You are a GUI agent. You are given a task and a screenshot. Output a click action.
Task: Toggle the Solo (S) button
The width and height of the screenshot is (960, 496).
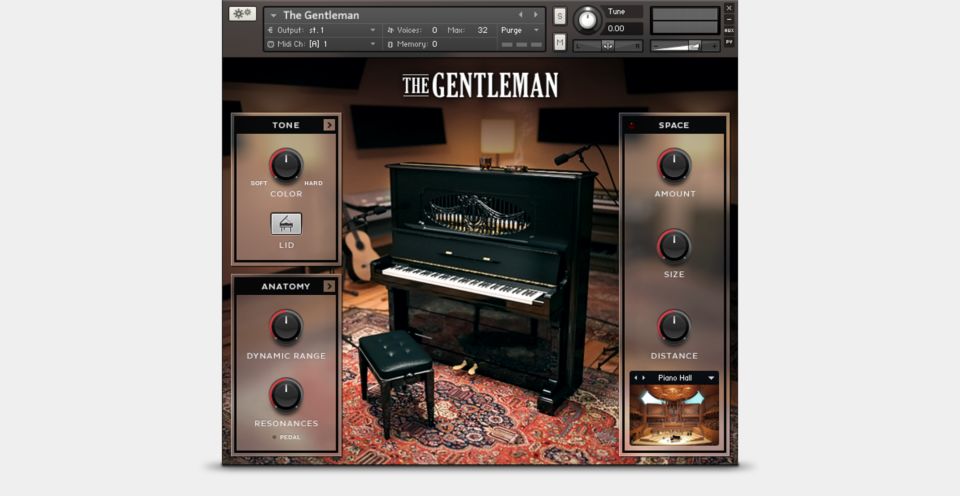tap(559, 16)
